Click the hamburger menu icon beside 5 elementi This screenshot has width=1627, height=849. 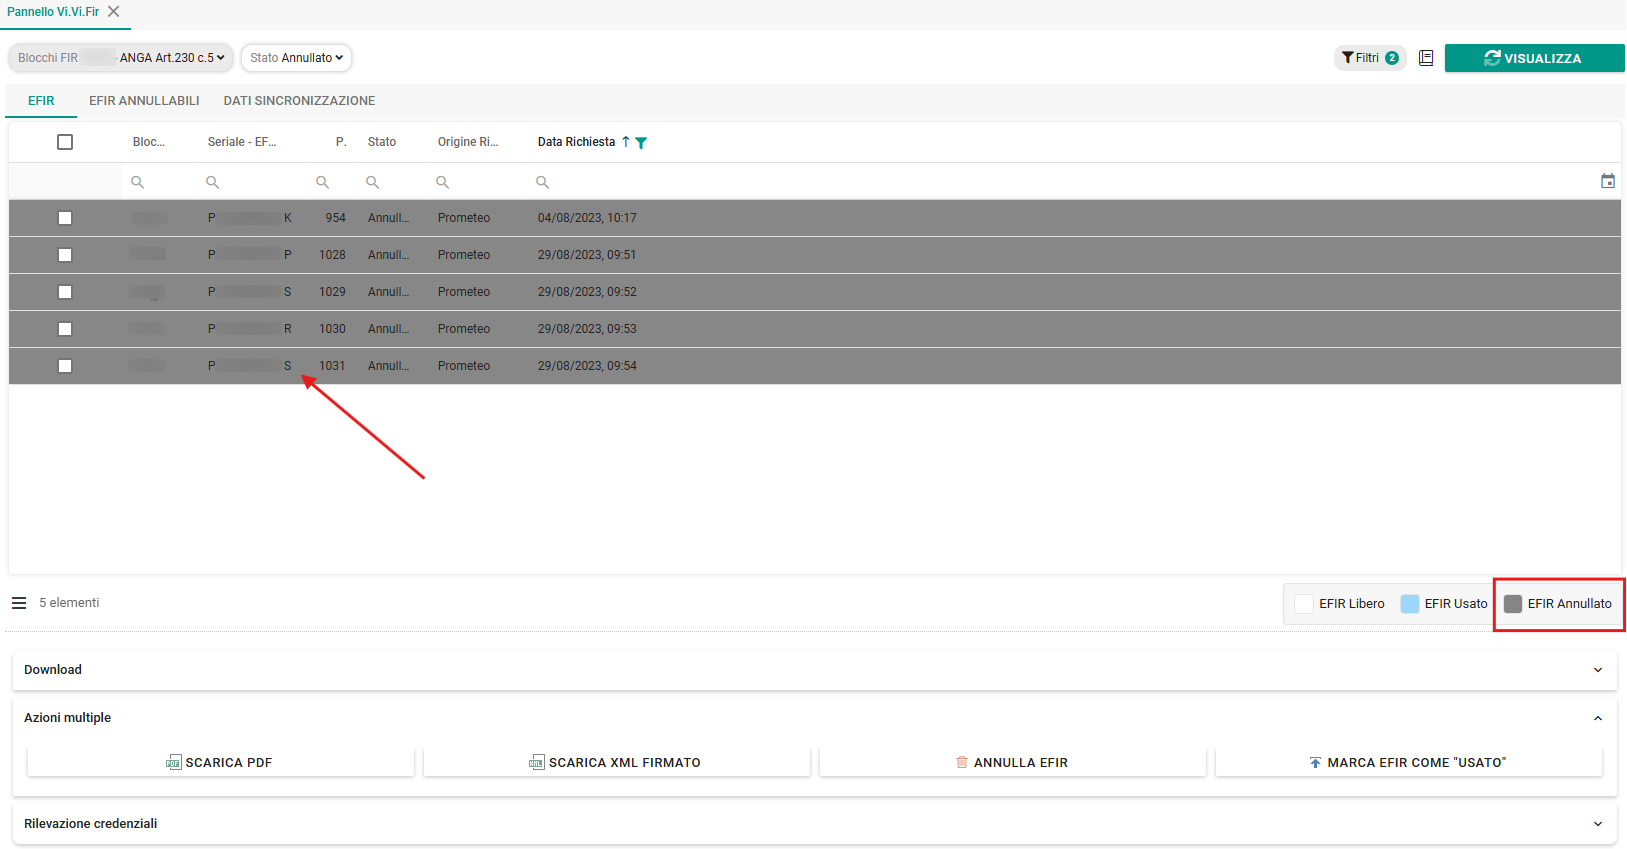click(x=19, y=603)
